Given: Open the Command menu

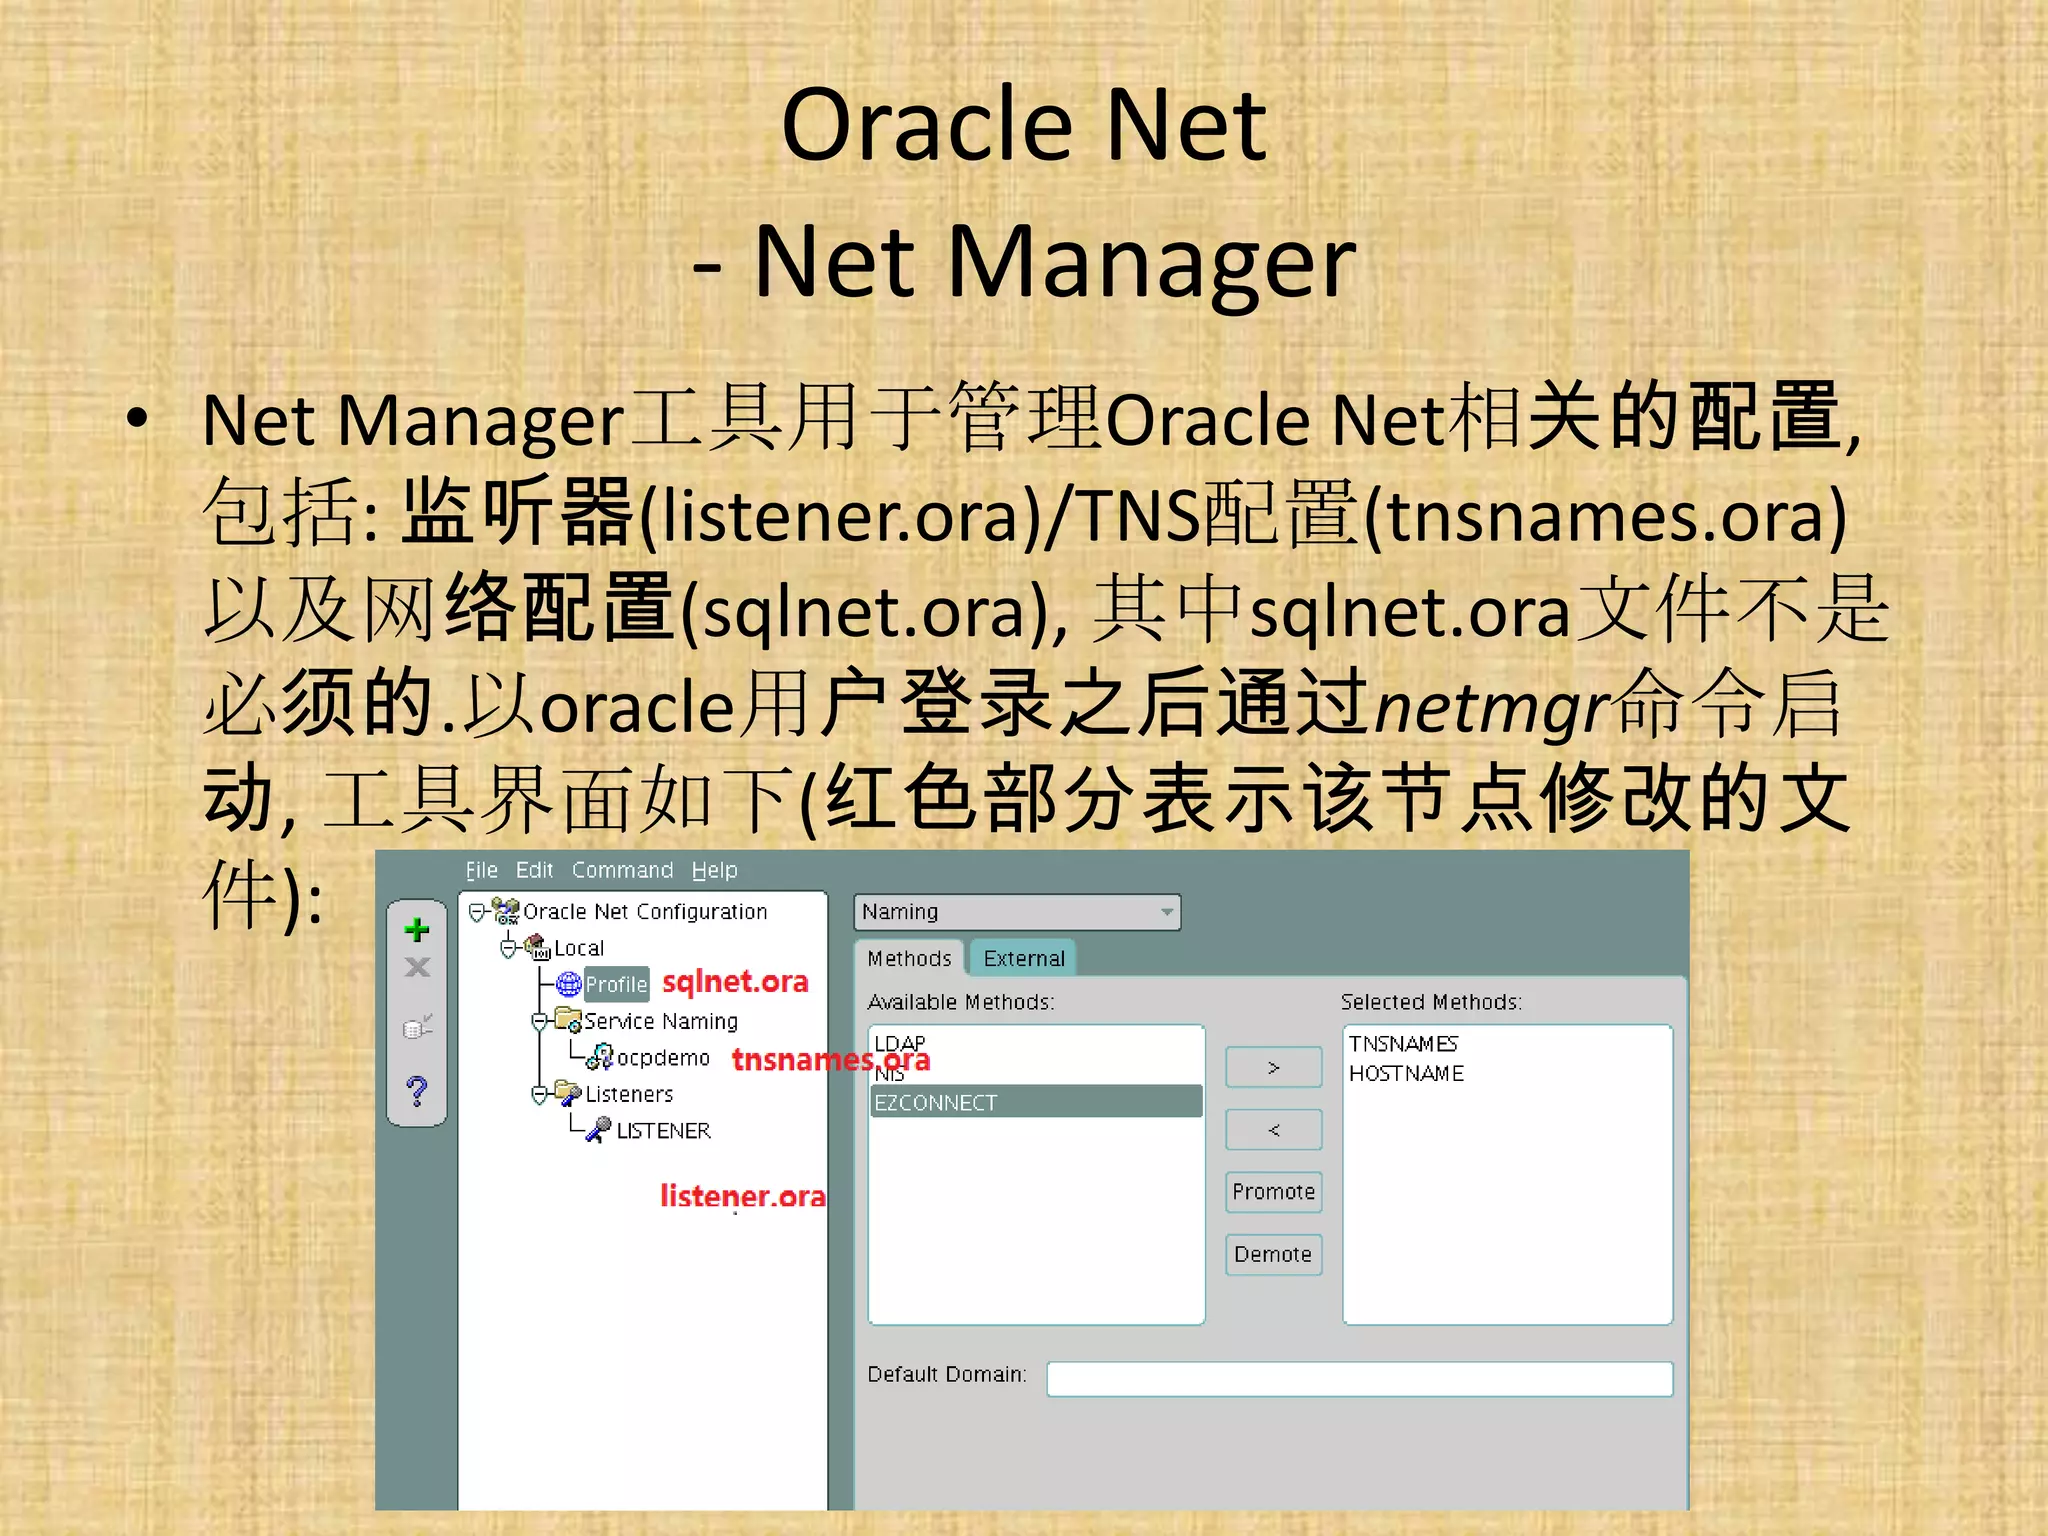Looking at the screenshot, I should [x=622, y=870].
